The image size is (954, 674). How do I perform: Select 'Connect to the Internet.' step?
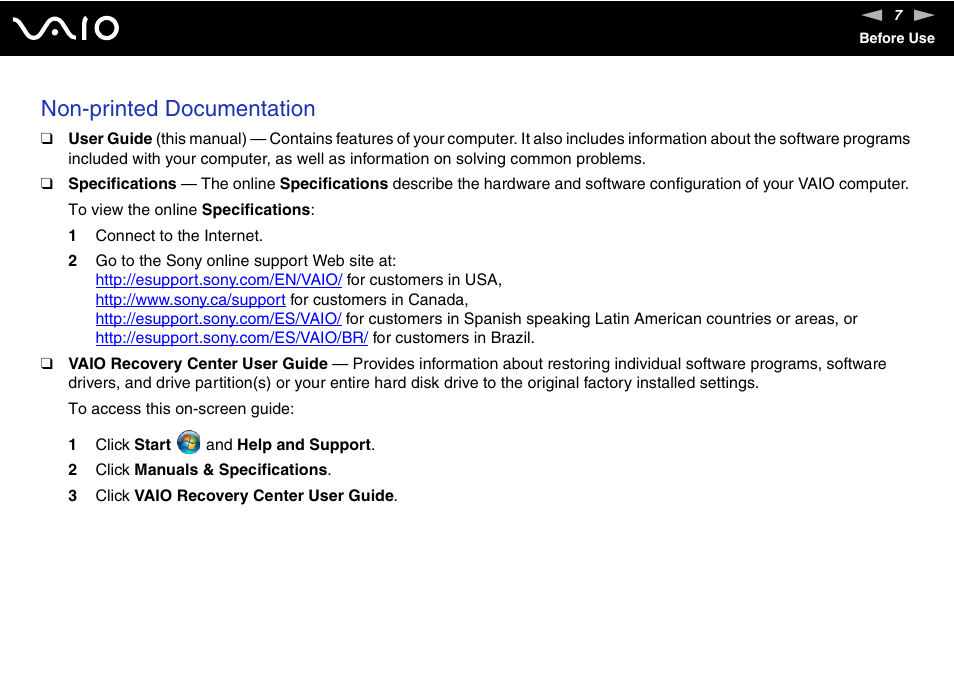179,236
